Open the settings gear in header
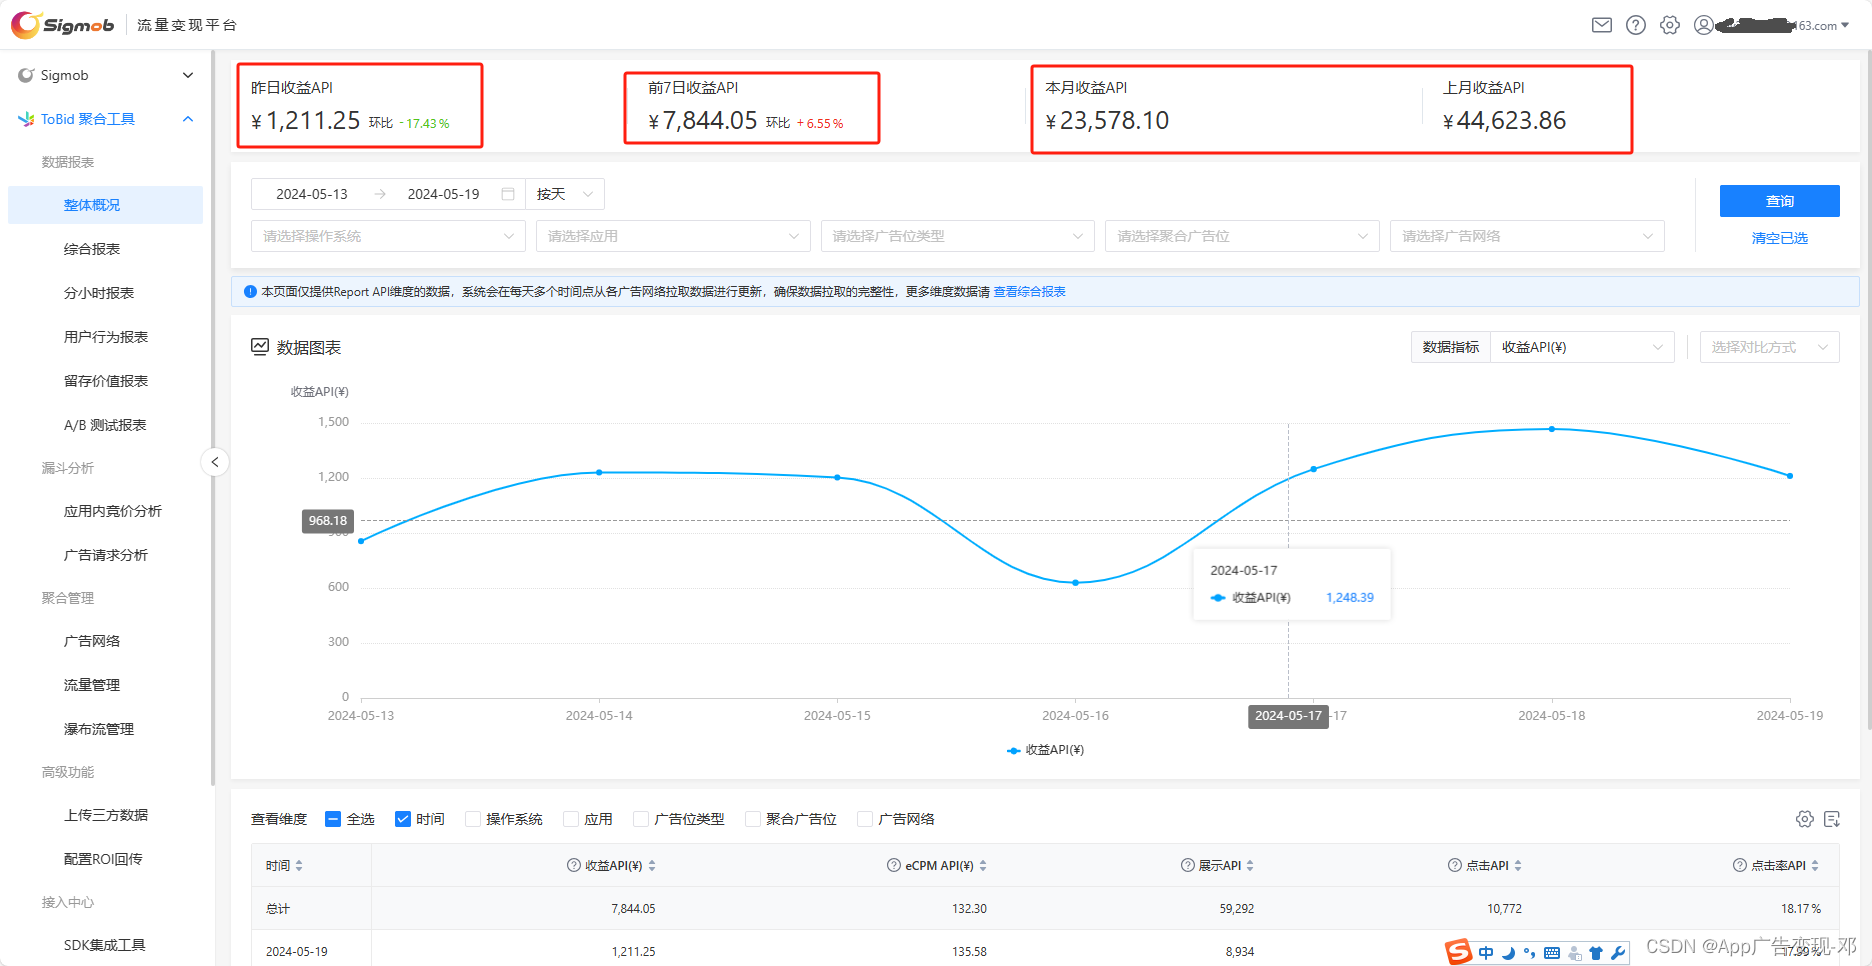 click(x=1670, y=25)
